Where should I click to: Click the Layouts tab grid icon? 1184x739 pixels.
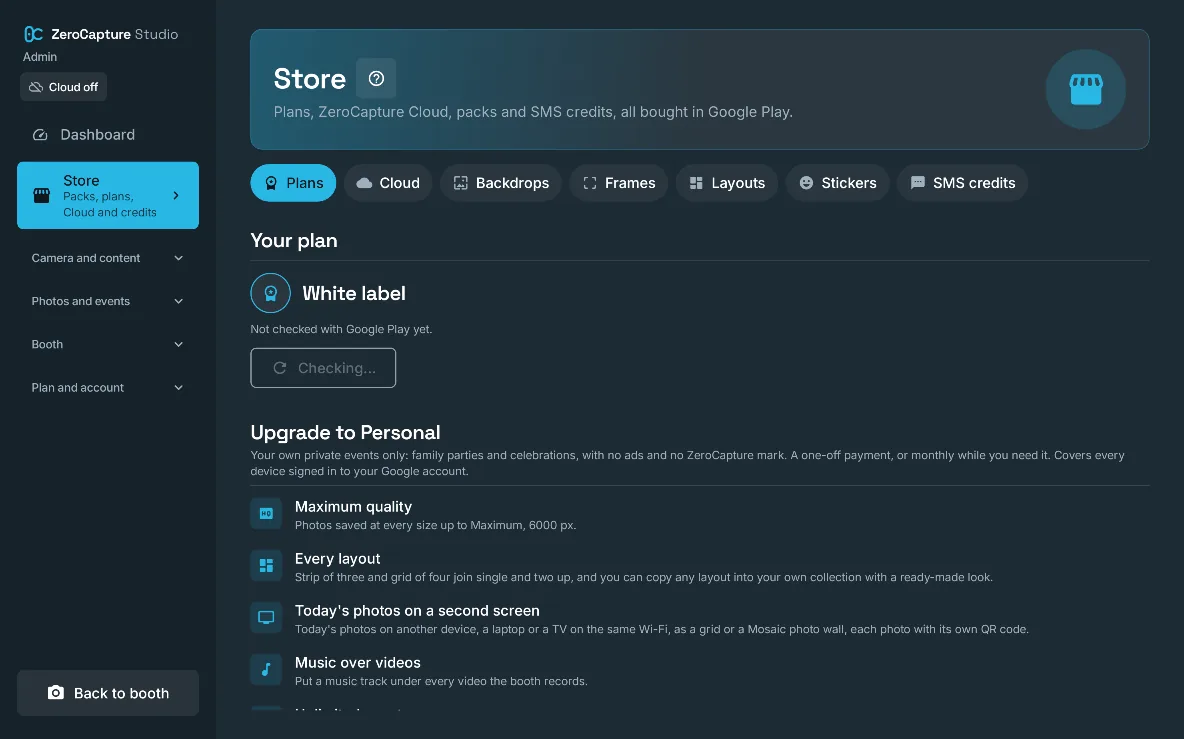coord(696,183)
